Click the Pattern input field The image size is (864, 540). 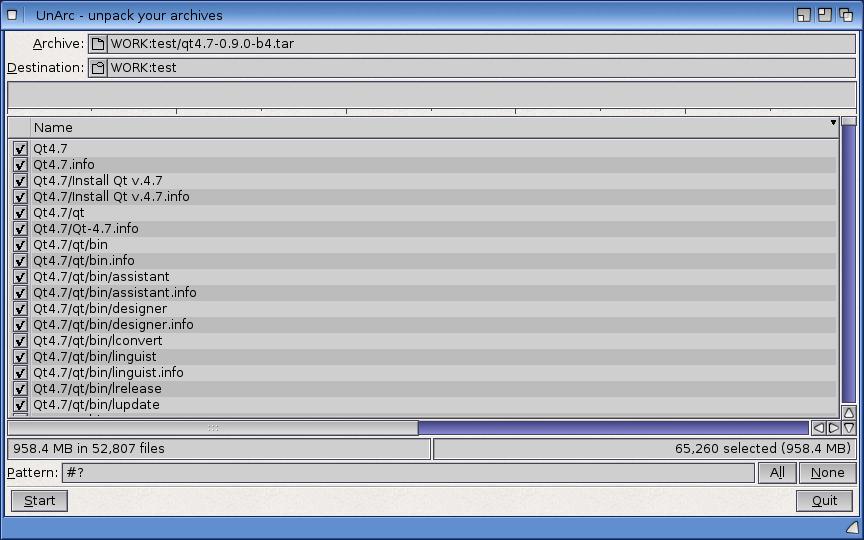(x=408, y=473)
